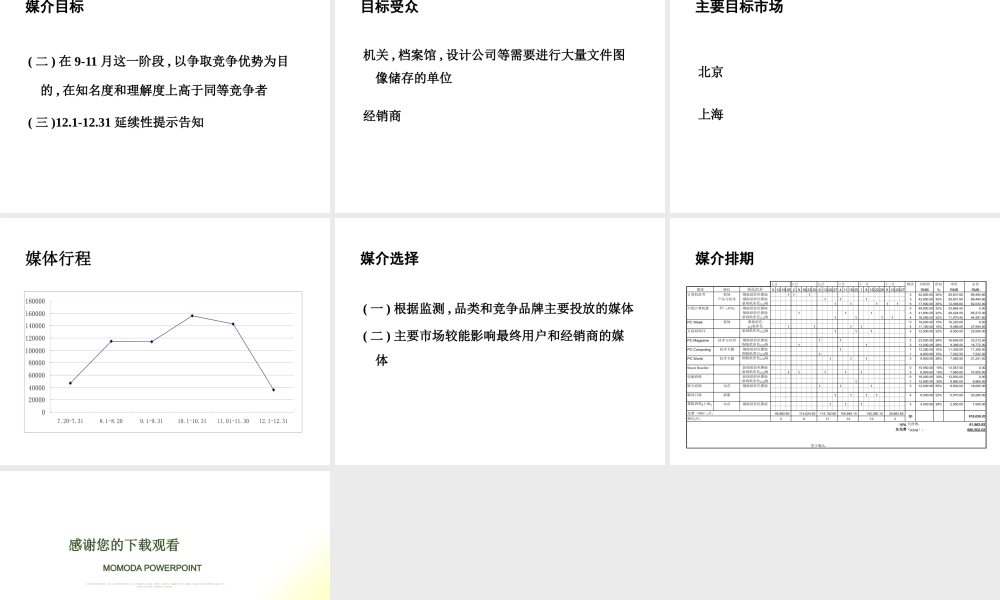Click the text 北京
Viewport: 1000px width, 600px height.
point(710,72)
